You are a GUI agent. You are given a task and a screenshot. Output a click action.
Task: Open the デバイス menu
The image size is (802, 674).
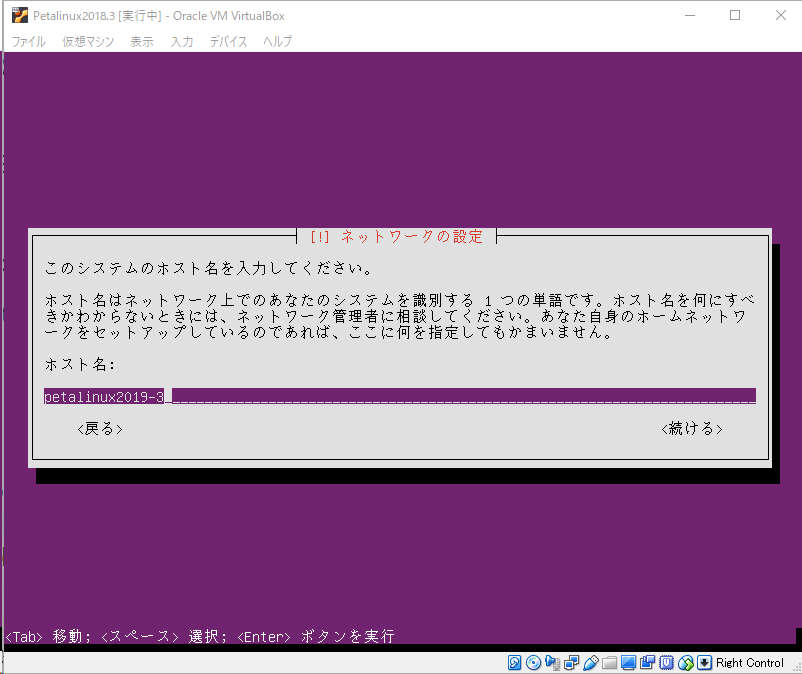pyautogui.click(x=228, y=41)
